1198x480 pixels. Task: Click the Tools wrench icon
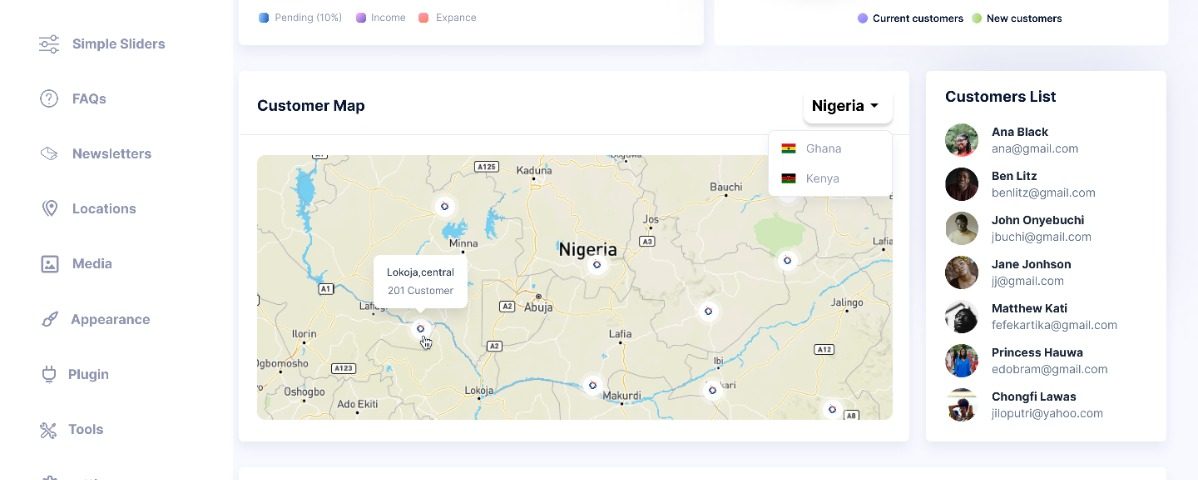coord(48,430)
